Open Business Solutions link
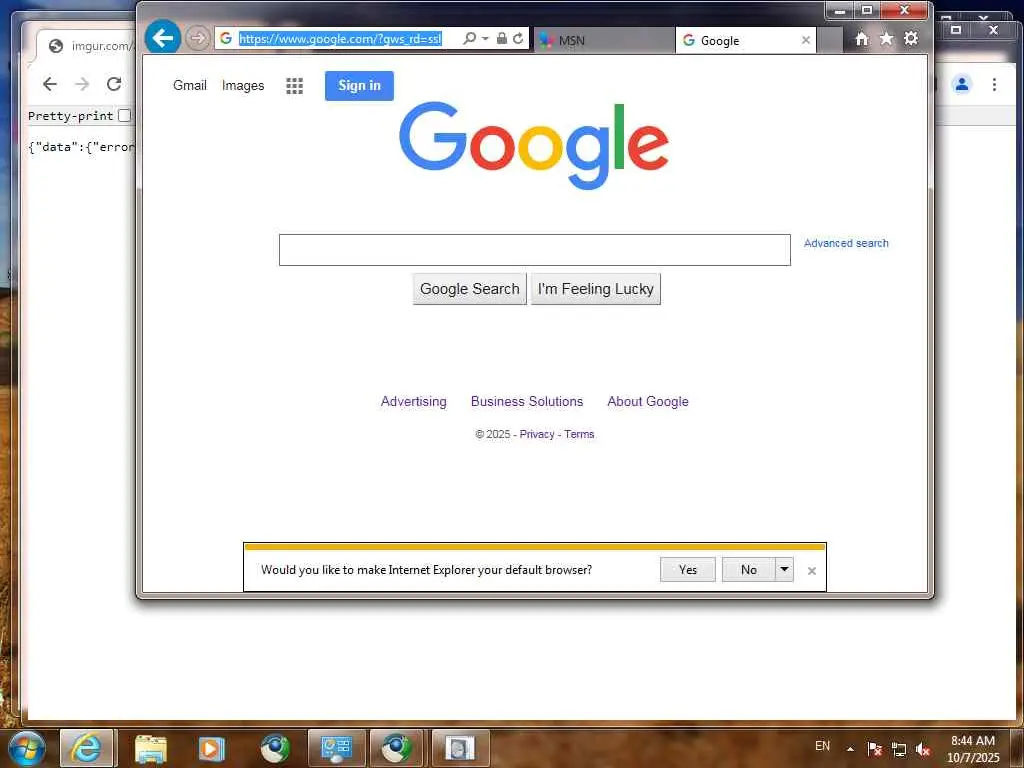 pos(527,401)
